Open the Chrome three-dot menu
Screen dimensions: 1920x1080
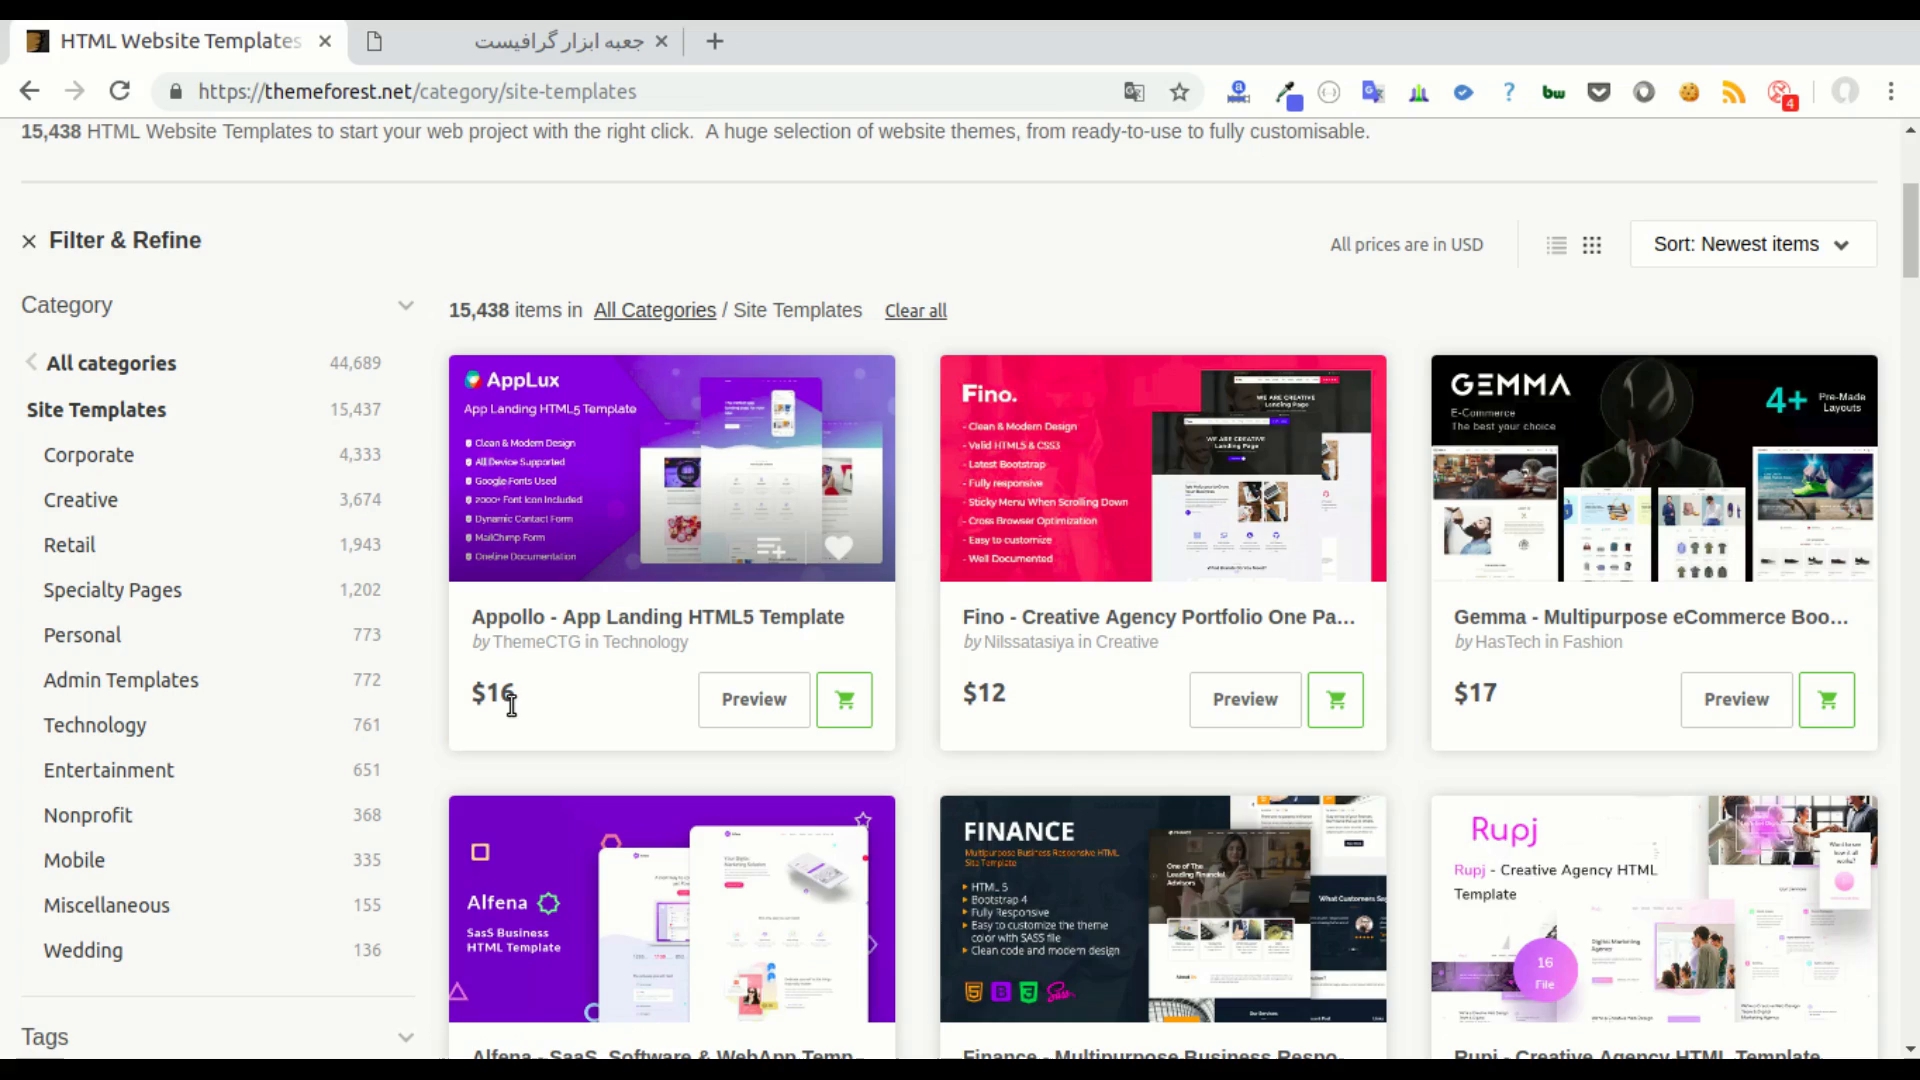(1891, 91)
